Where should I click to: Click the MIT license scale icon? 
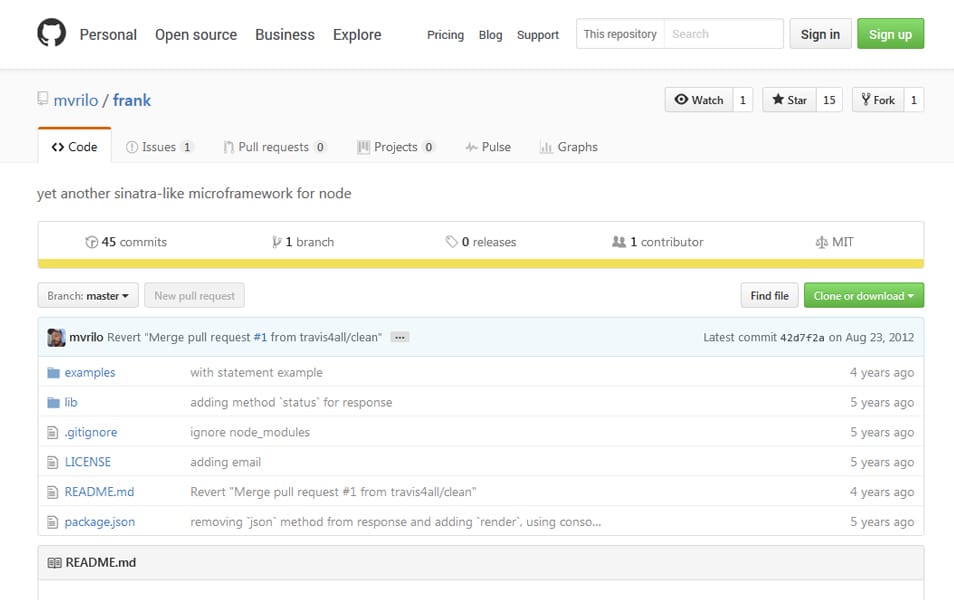pos(821,242)
